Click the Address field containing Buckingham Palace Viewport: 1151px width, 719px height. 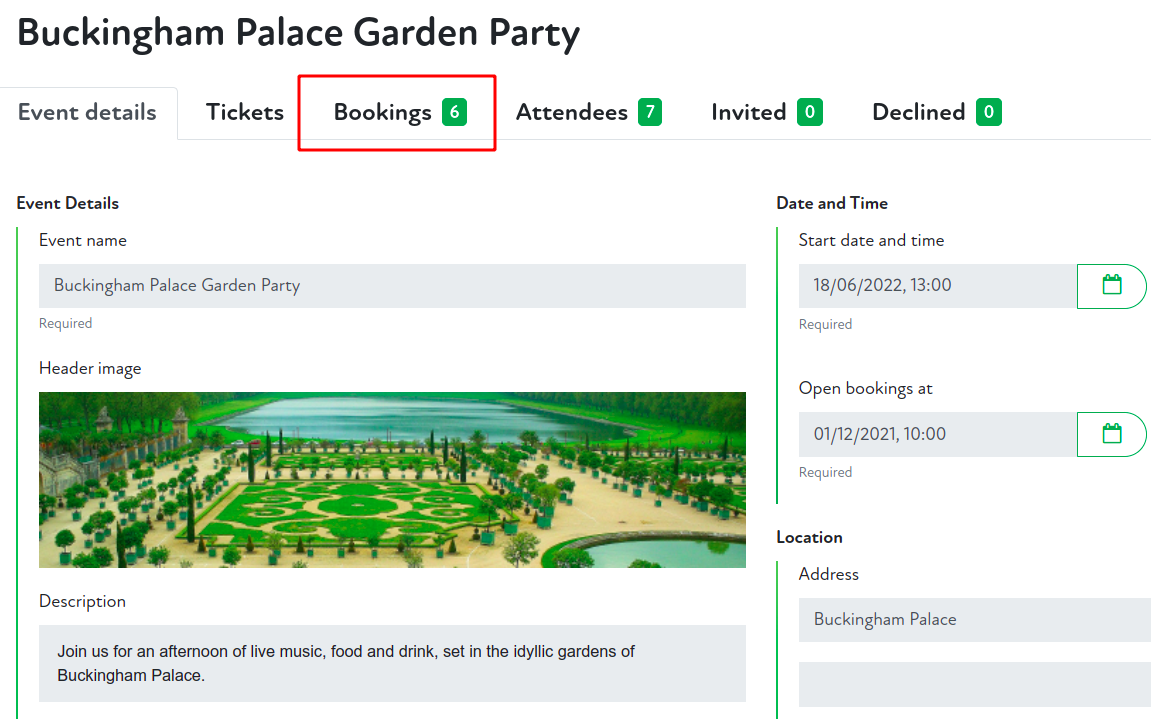(974, 620)
